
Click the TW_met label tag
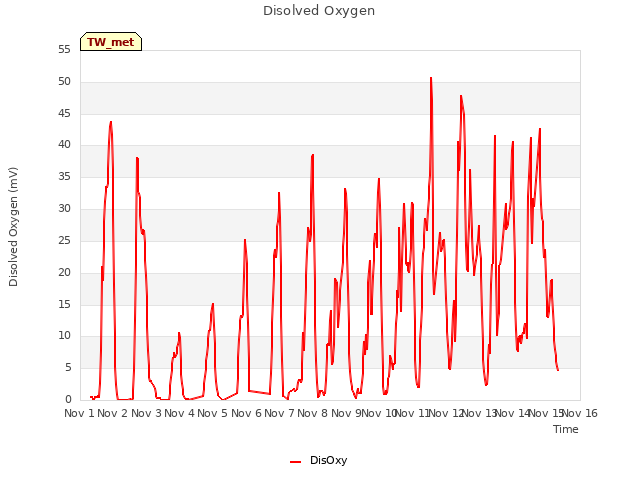111,42
